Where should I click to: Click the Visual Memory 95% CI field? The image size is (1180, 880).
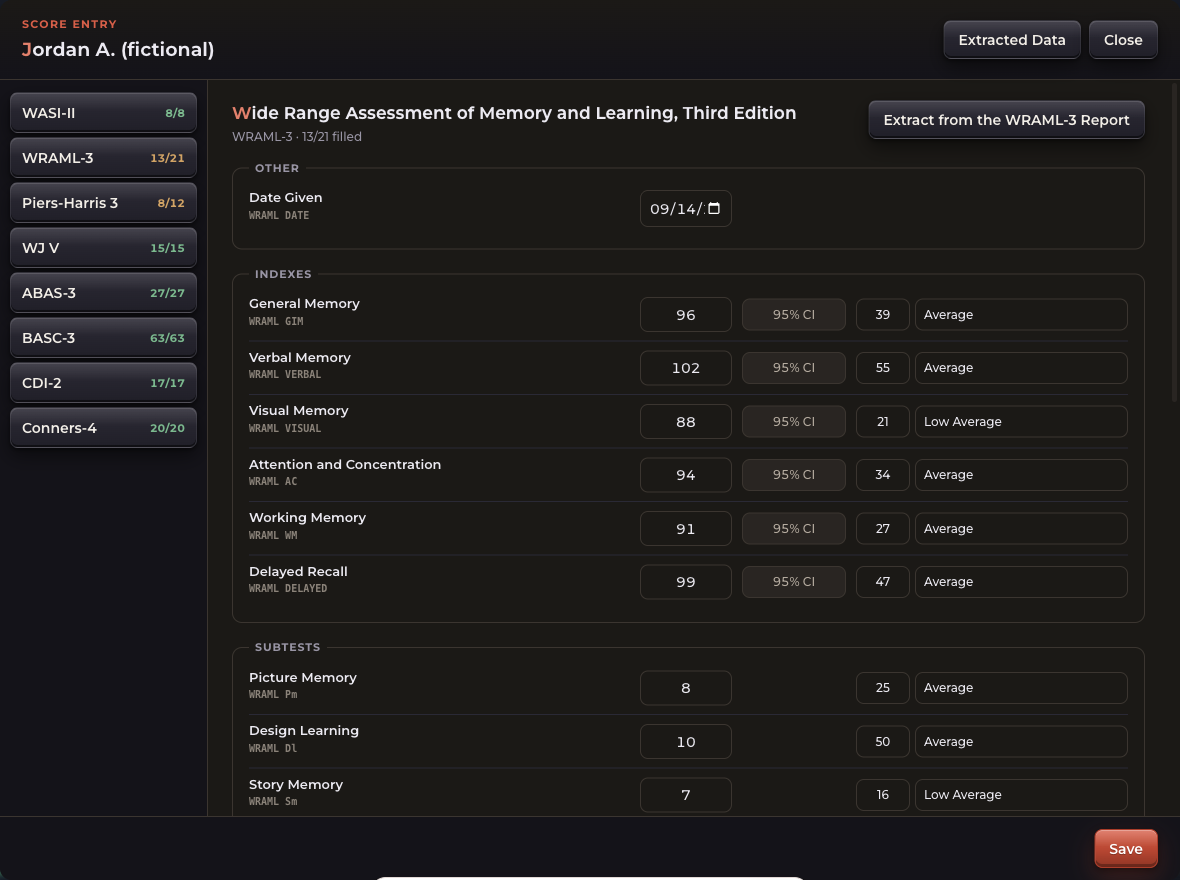[x=793, y=422]
